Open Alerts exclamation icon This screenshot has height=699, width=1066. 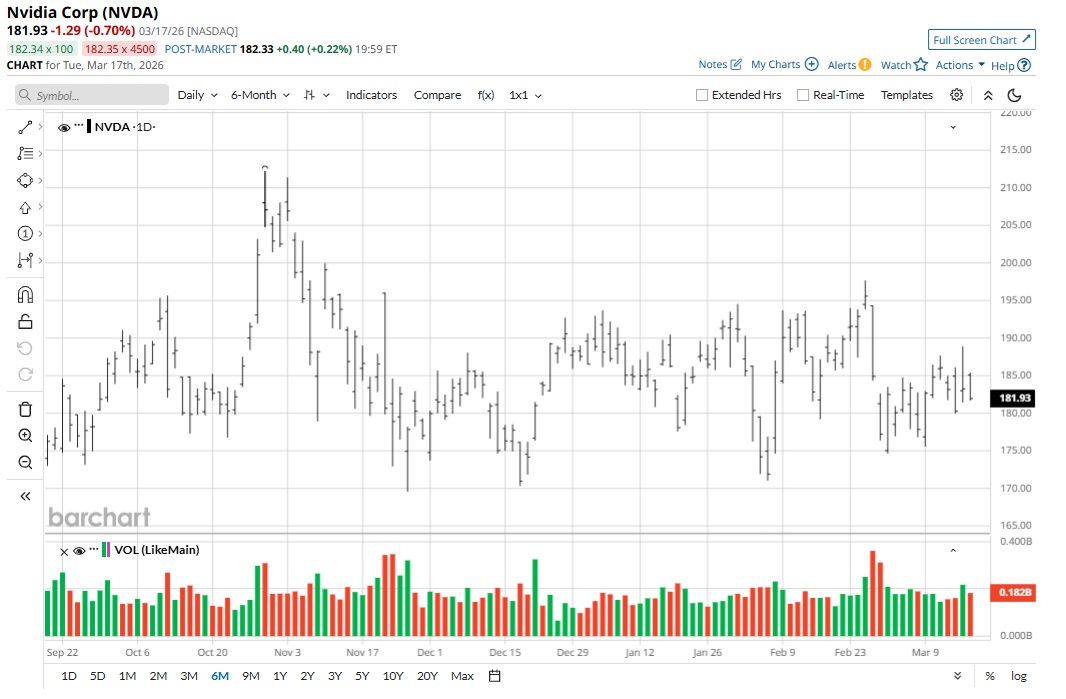pyautogui.click(x=865, y=65)
